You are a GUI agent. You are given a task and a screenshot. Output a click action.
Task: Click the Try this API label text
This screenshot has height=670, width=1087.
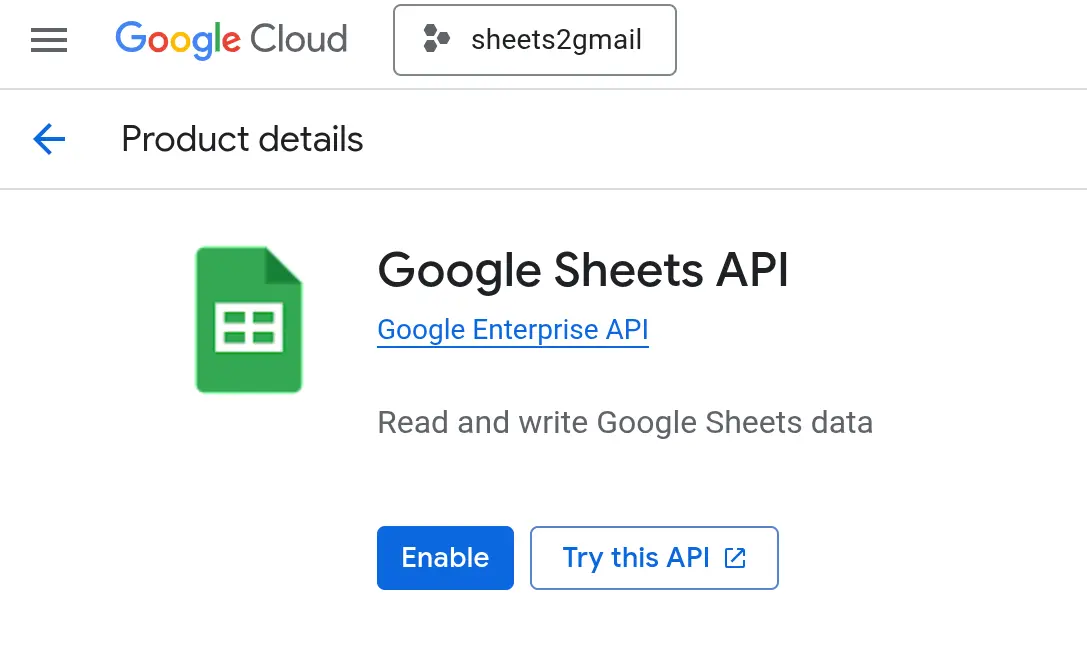pyautogui.click(x=636, y=558)
